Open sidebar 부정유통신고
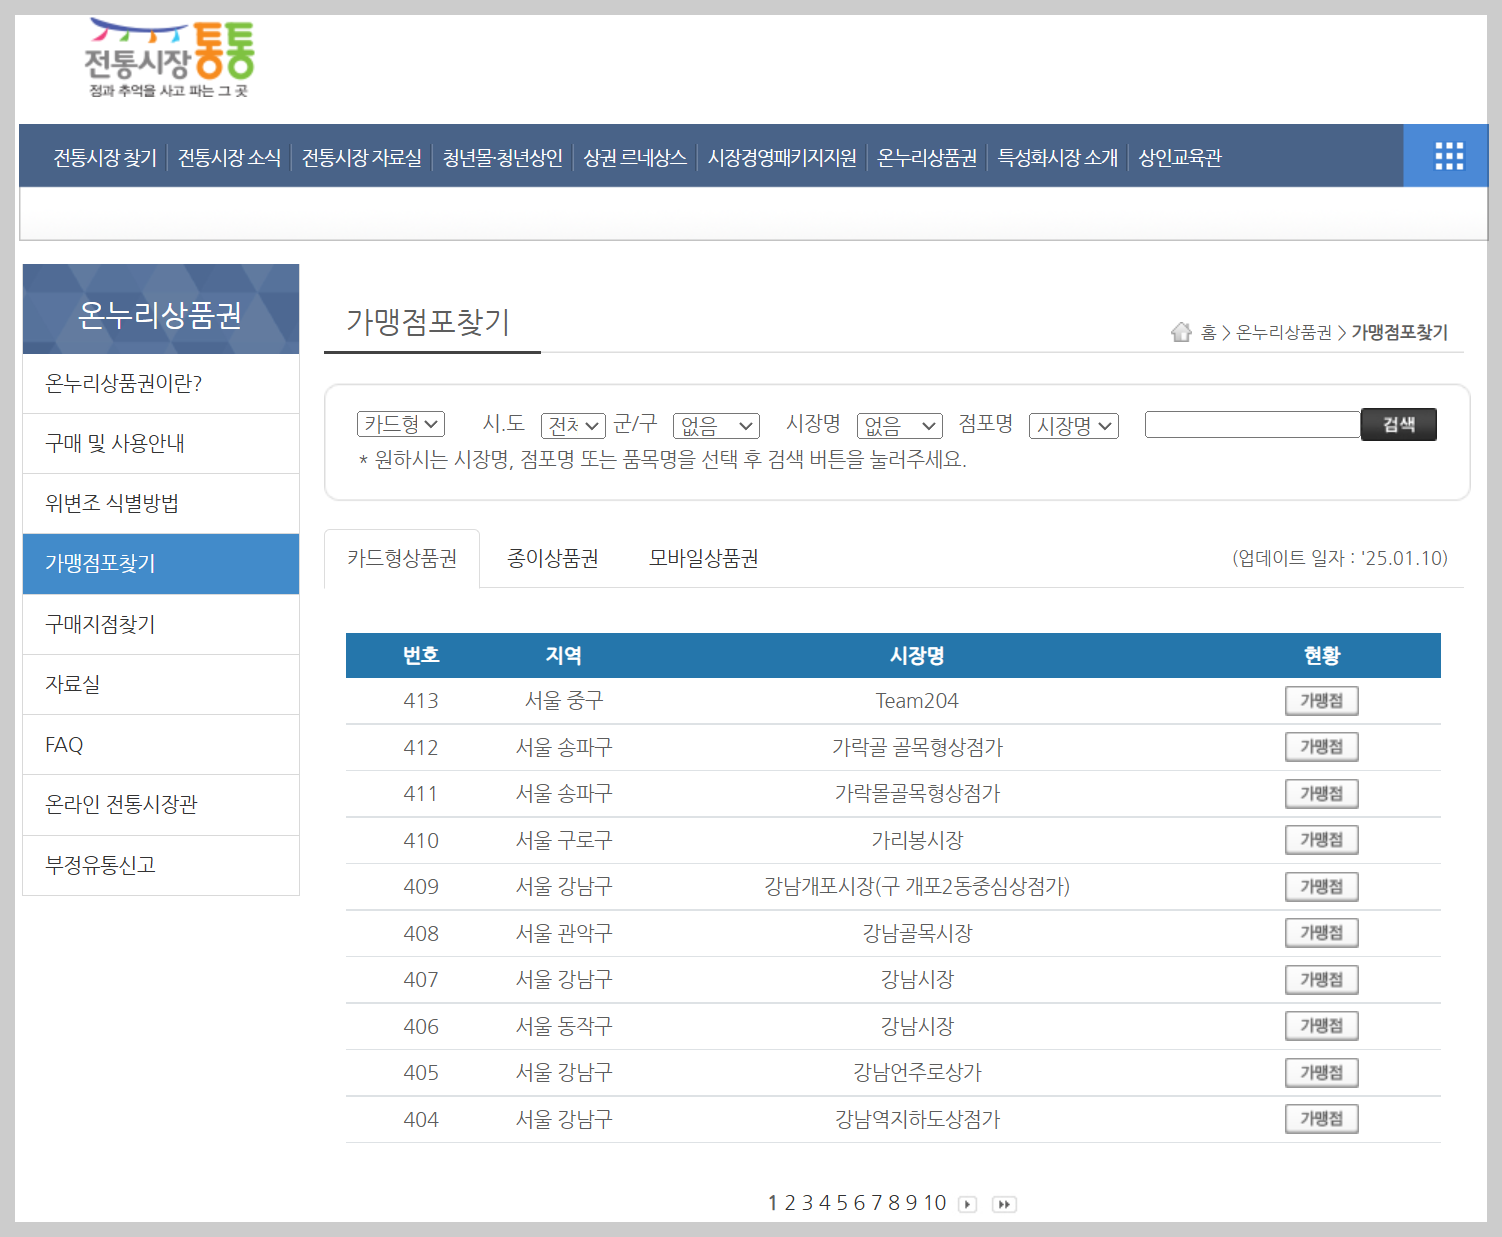 pyautogui.click(x=161, y=866)
